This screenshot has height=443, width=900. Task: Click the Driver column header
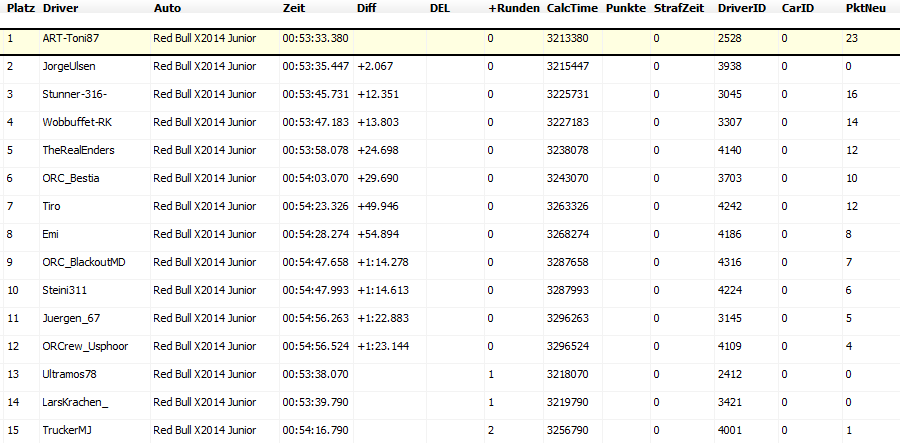[x=60, y=8]
